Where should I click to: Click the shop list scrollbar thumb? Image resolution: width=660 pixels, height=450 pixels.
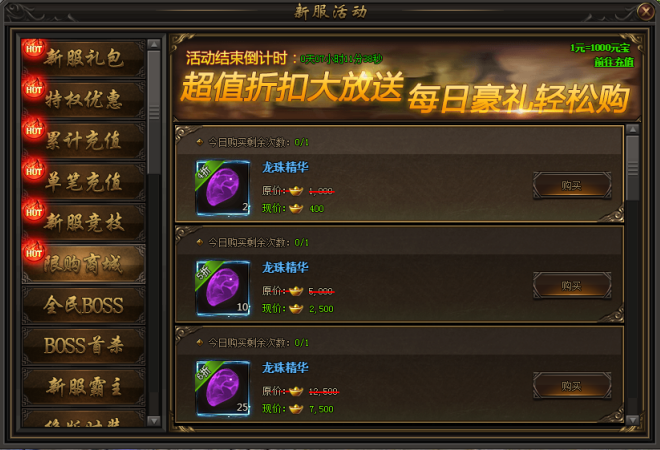point(633,168)
